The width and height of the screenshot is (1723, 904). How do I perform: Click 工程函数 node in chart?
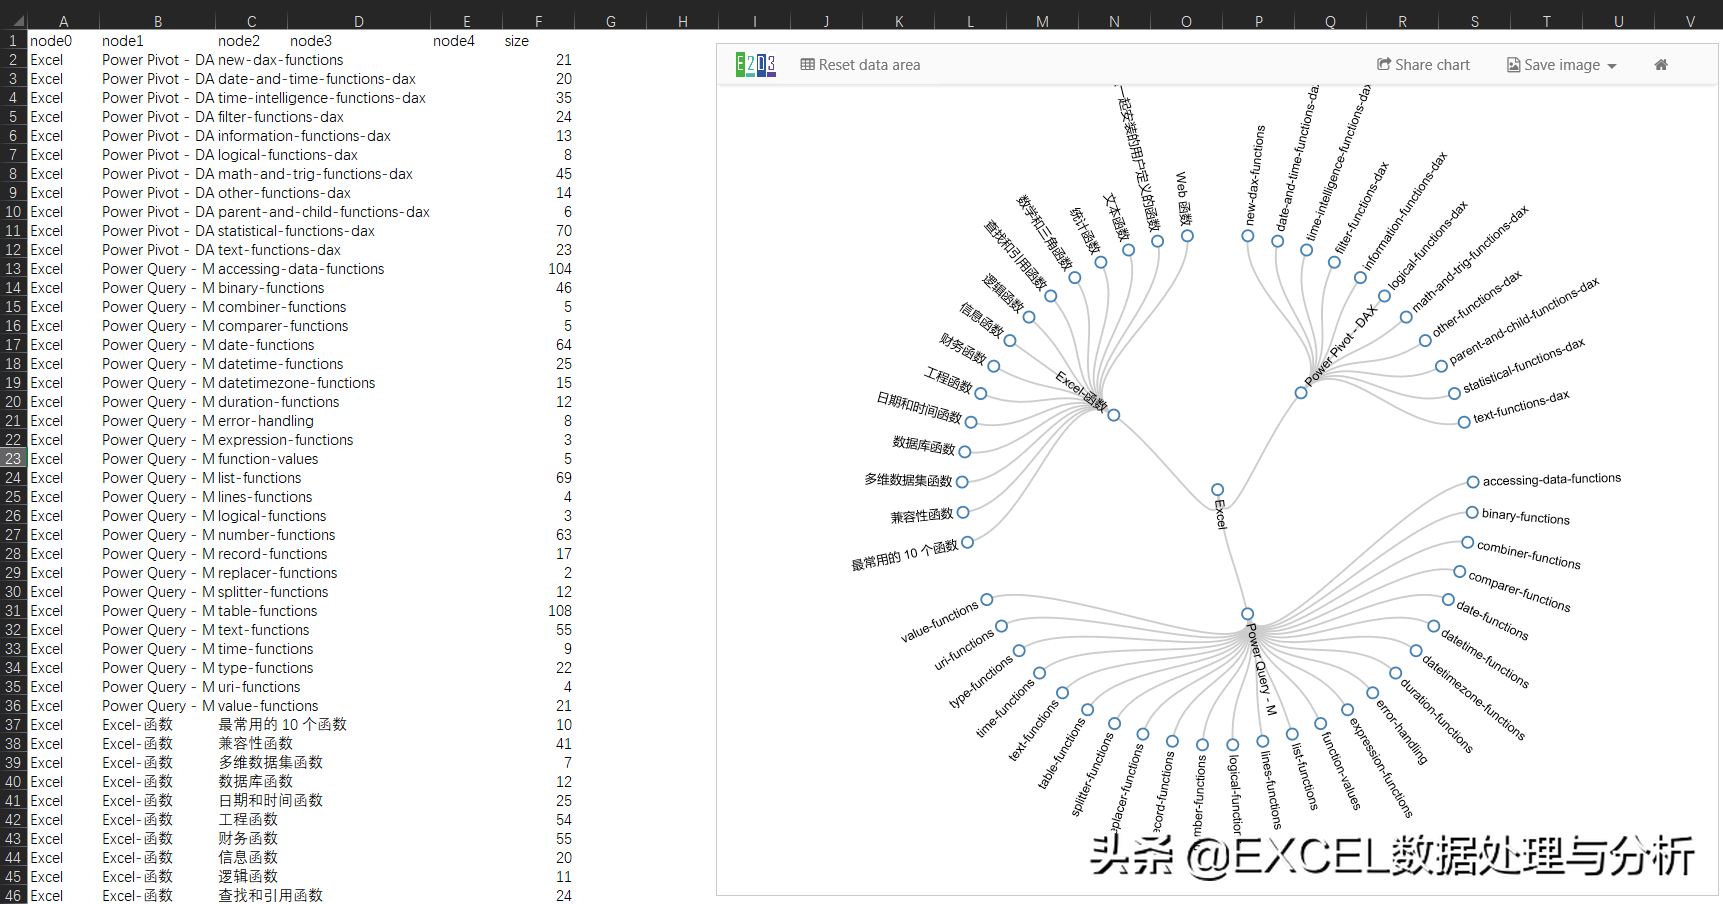tap(981, 394)
